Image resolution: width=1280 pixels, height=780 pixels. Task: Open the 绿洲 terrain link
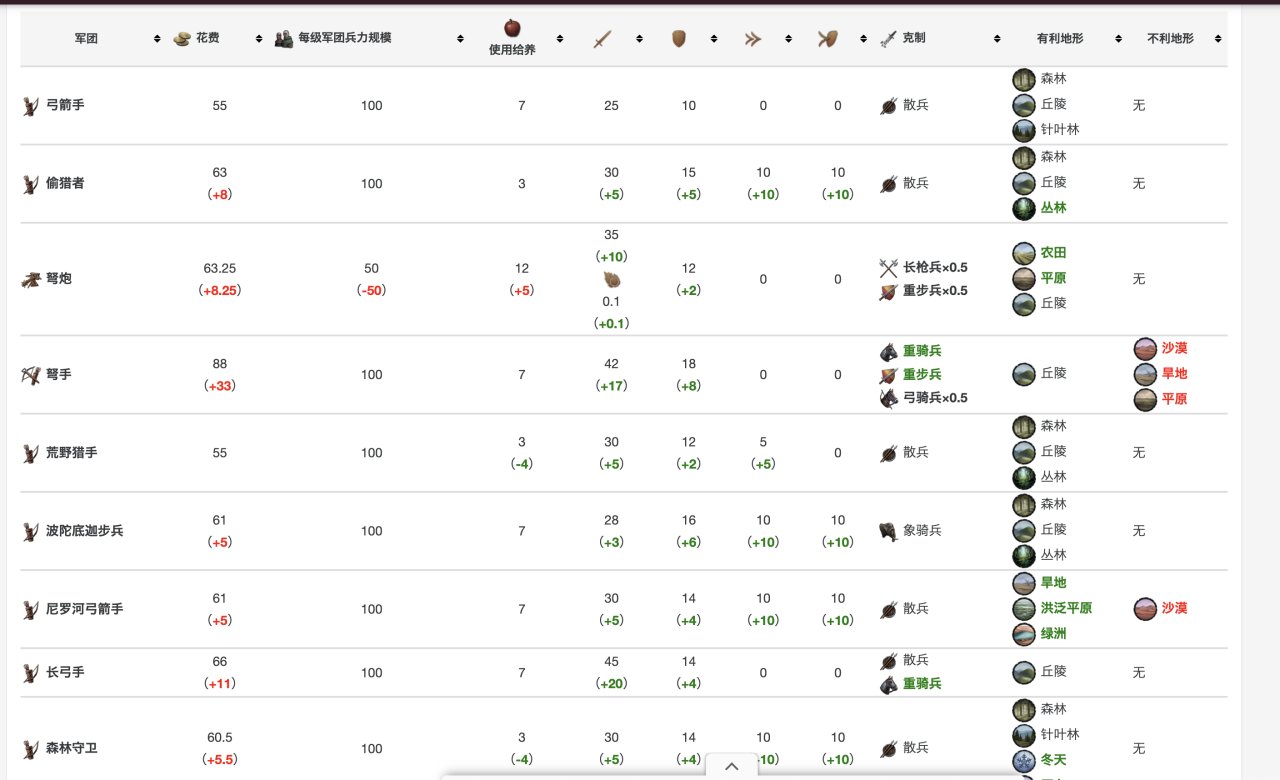click(1053, 633)
